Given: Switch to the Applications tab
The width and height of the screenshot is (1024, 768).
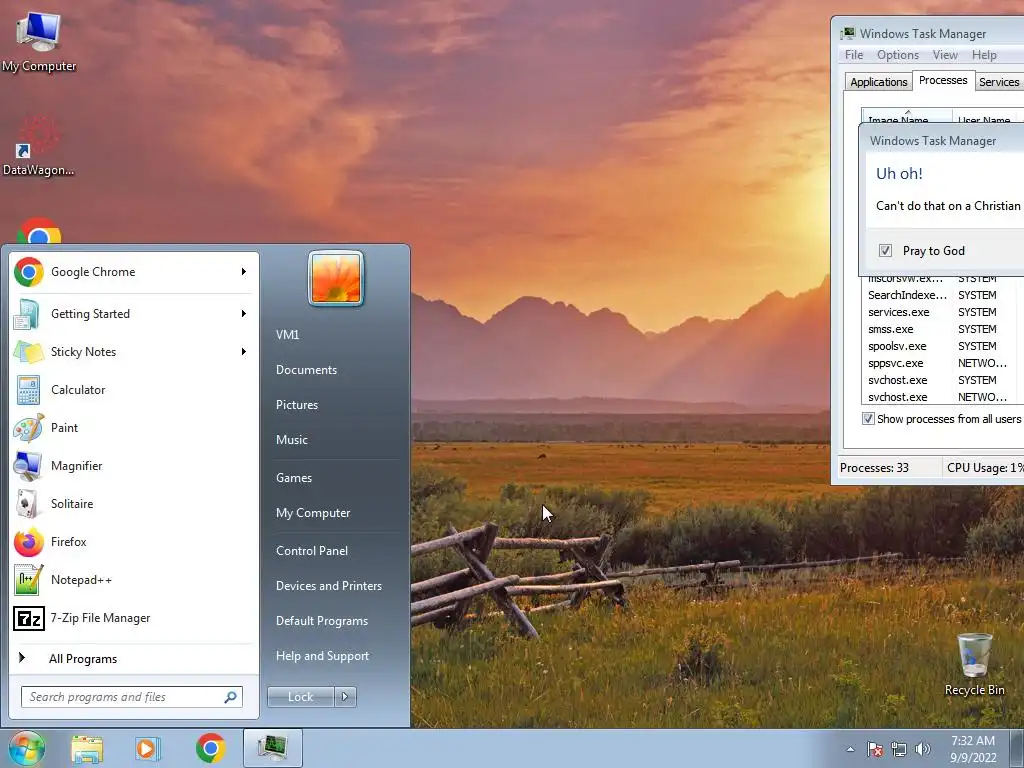Looking at the screenshot, I should pos(878,82).
